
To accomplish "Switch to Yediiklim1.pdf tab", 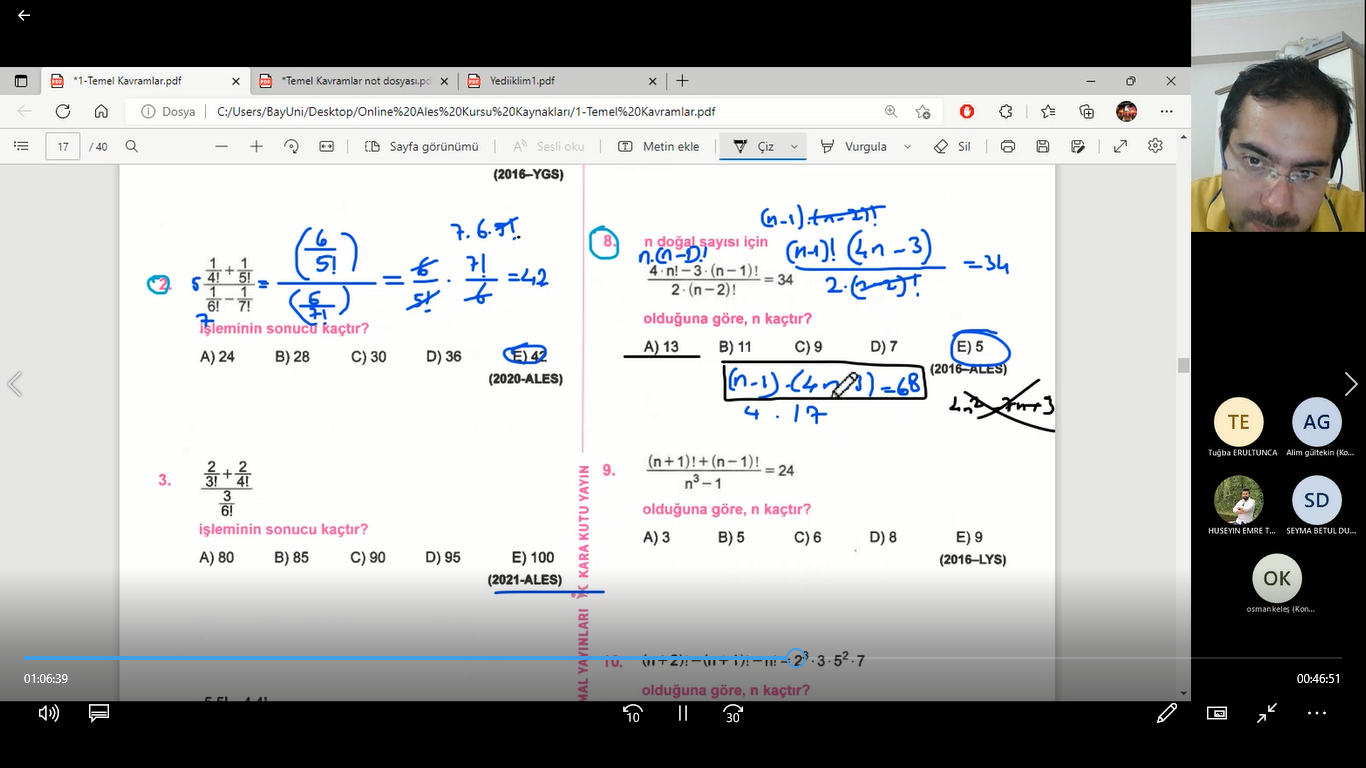I will 561,81.
